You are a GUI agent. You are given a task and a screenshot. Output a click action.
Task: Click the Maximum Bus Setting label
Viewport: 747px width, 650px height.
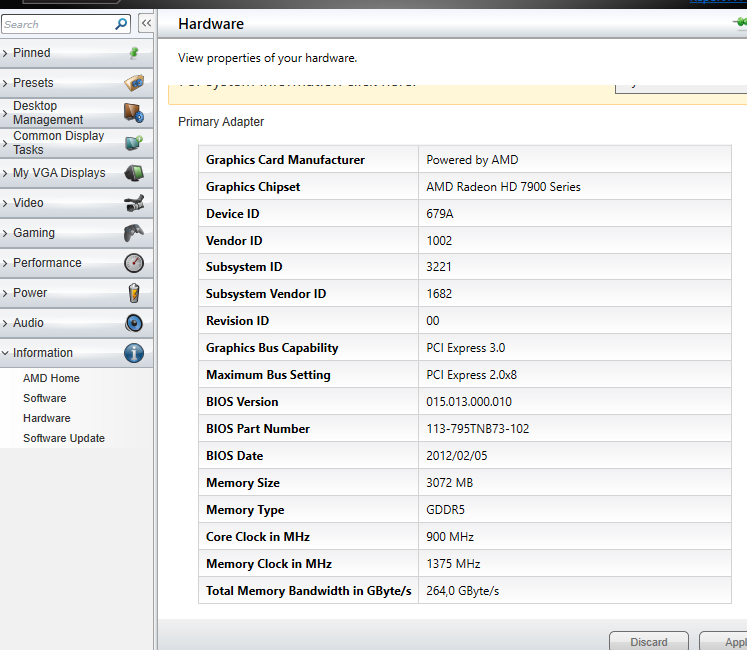click(268, 375)
